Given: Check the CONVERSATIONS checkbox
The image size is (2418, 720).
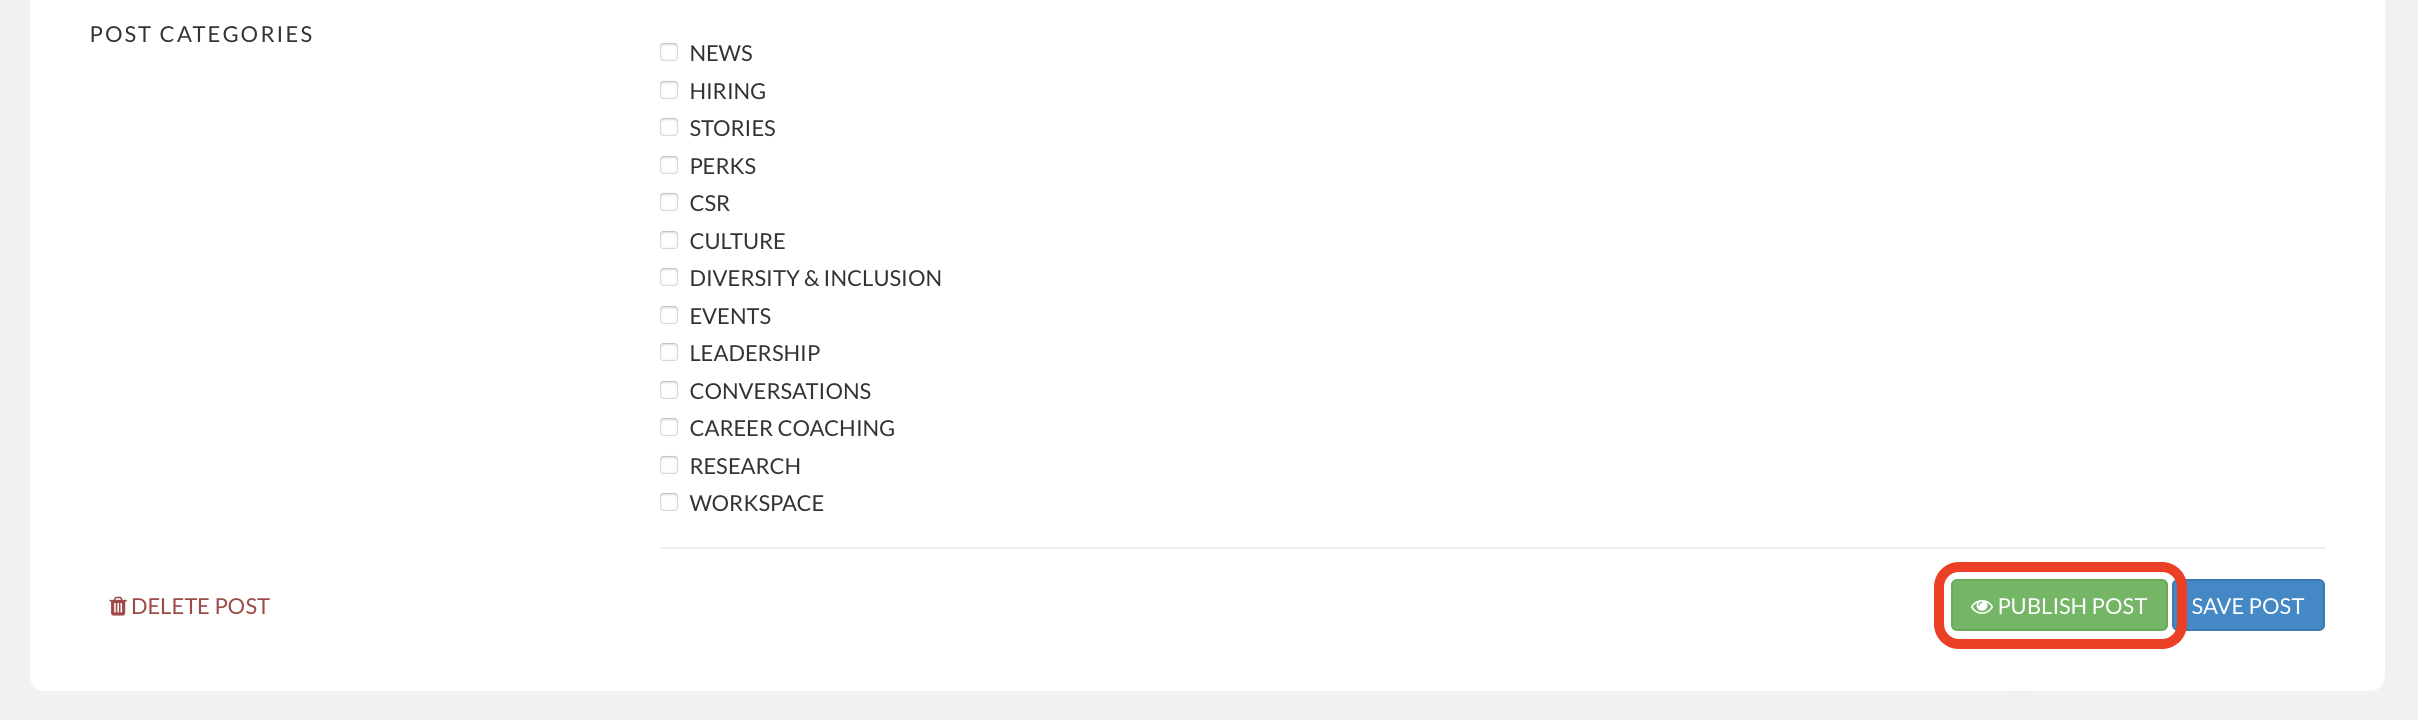Looking at the screenshot, I should pos(669,389).
